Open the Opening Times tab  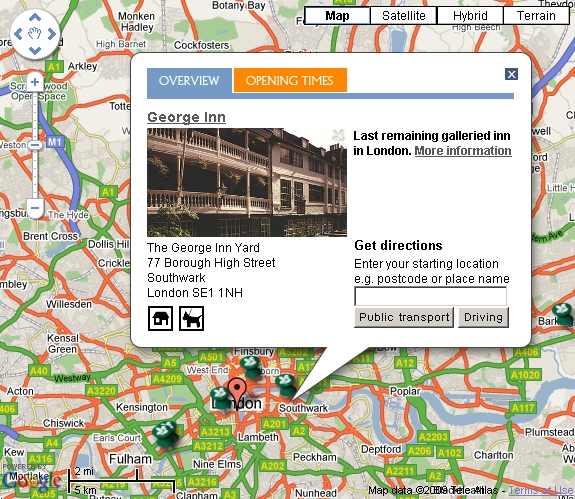point(290,80)
